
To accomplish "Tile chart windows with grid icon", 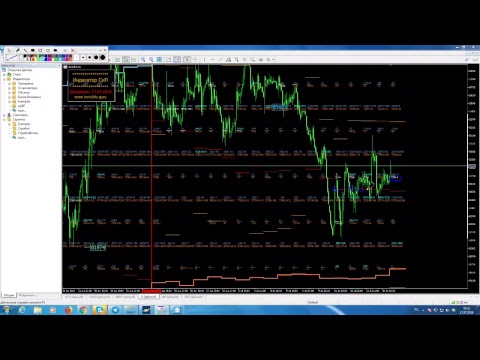I will pos(159,59).
